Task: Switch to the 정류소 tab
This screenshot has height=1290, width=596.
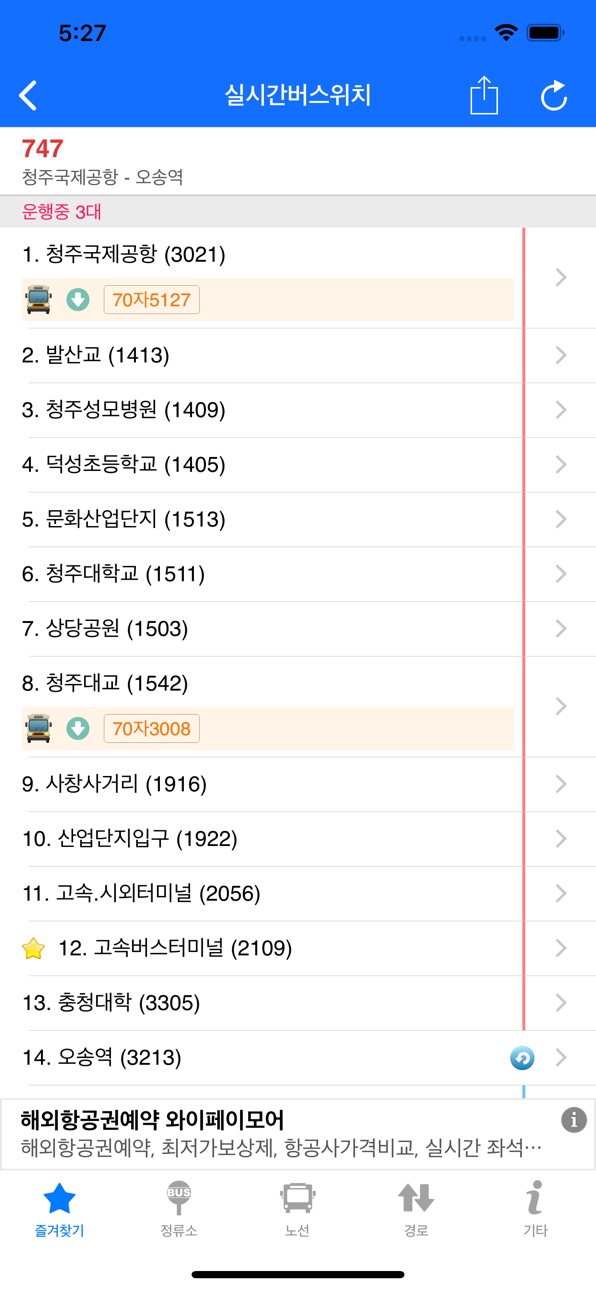Action: point(178,1210)
